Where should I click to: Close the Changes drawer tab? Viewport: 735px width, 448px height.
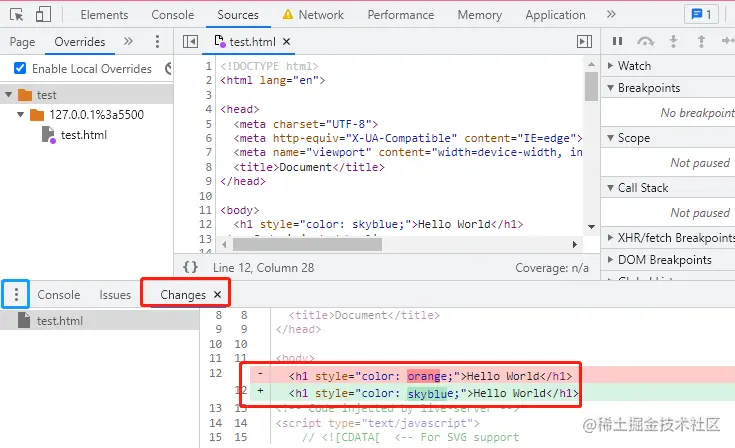click(x=217, y=294)
